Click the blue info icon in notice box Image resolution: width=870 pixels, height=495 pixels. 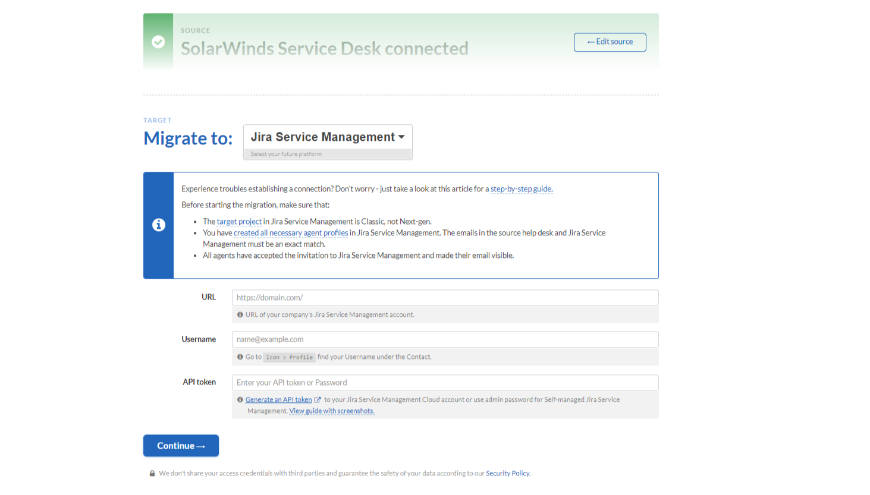(x=159, y=225)
